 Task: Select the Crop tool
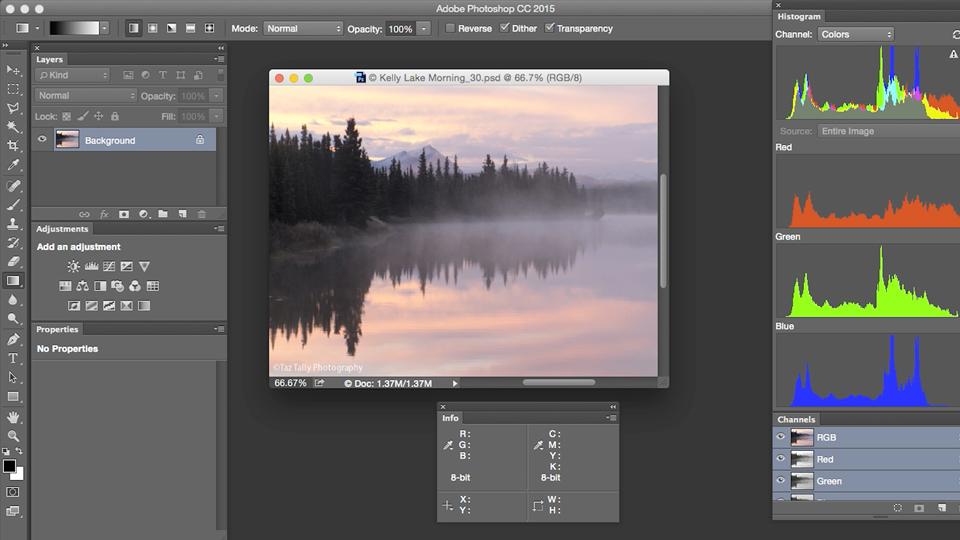(13, 146)
